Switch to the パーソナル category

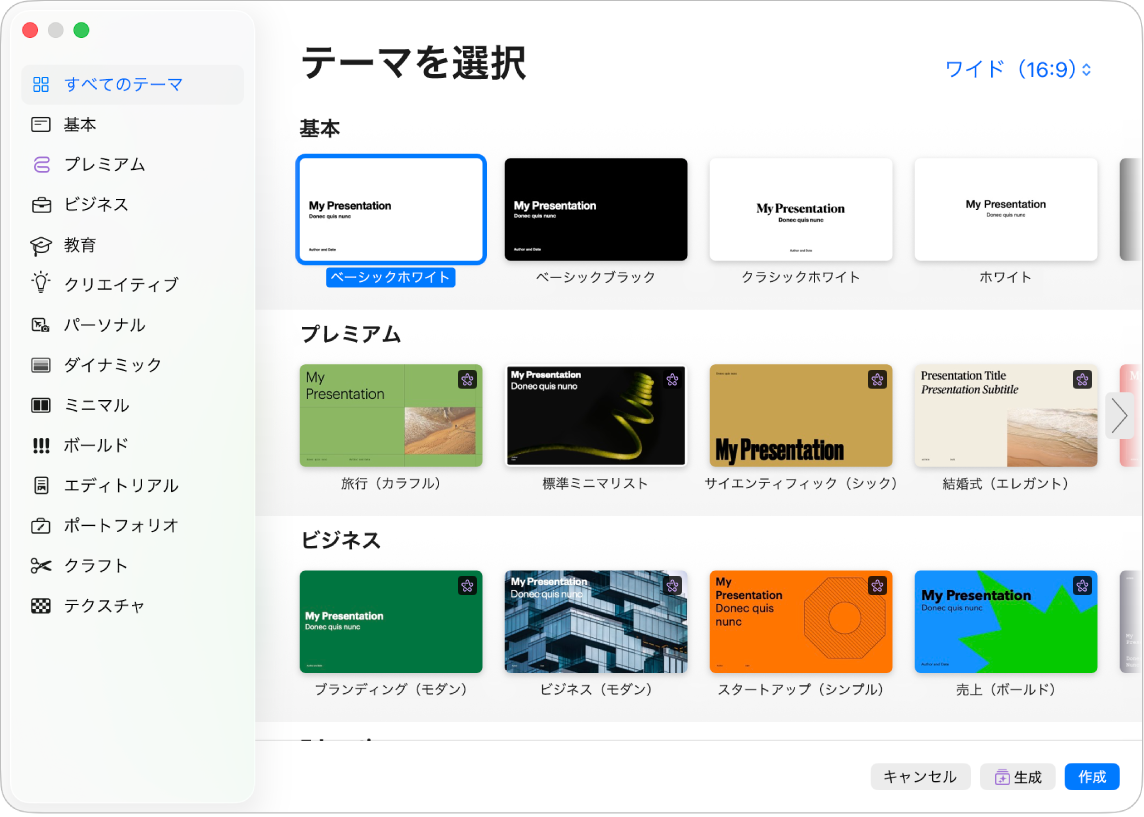(41, 324)
